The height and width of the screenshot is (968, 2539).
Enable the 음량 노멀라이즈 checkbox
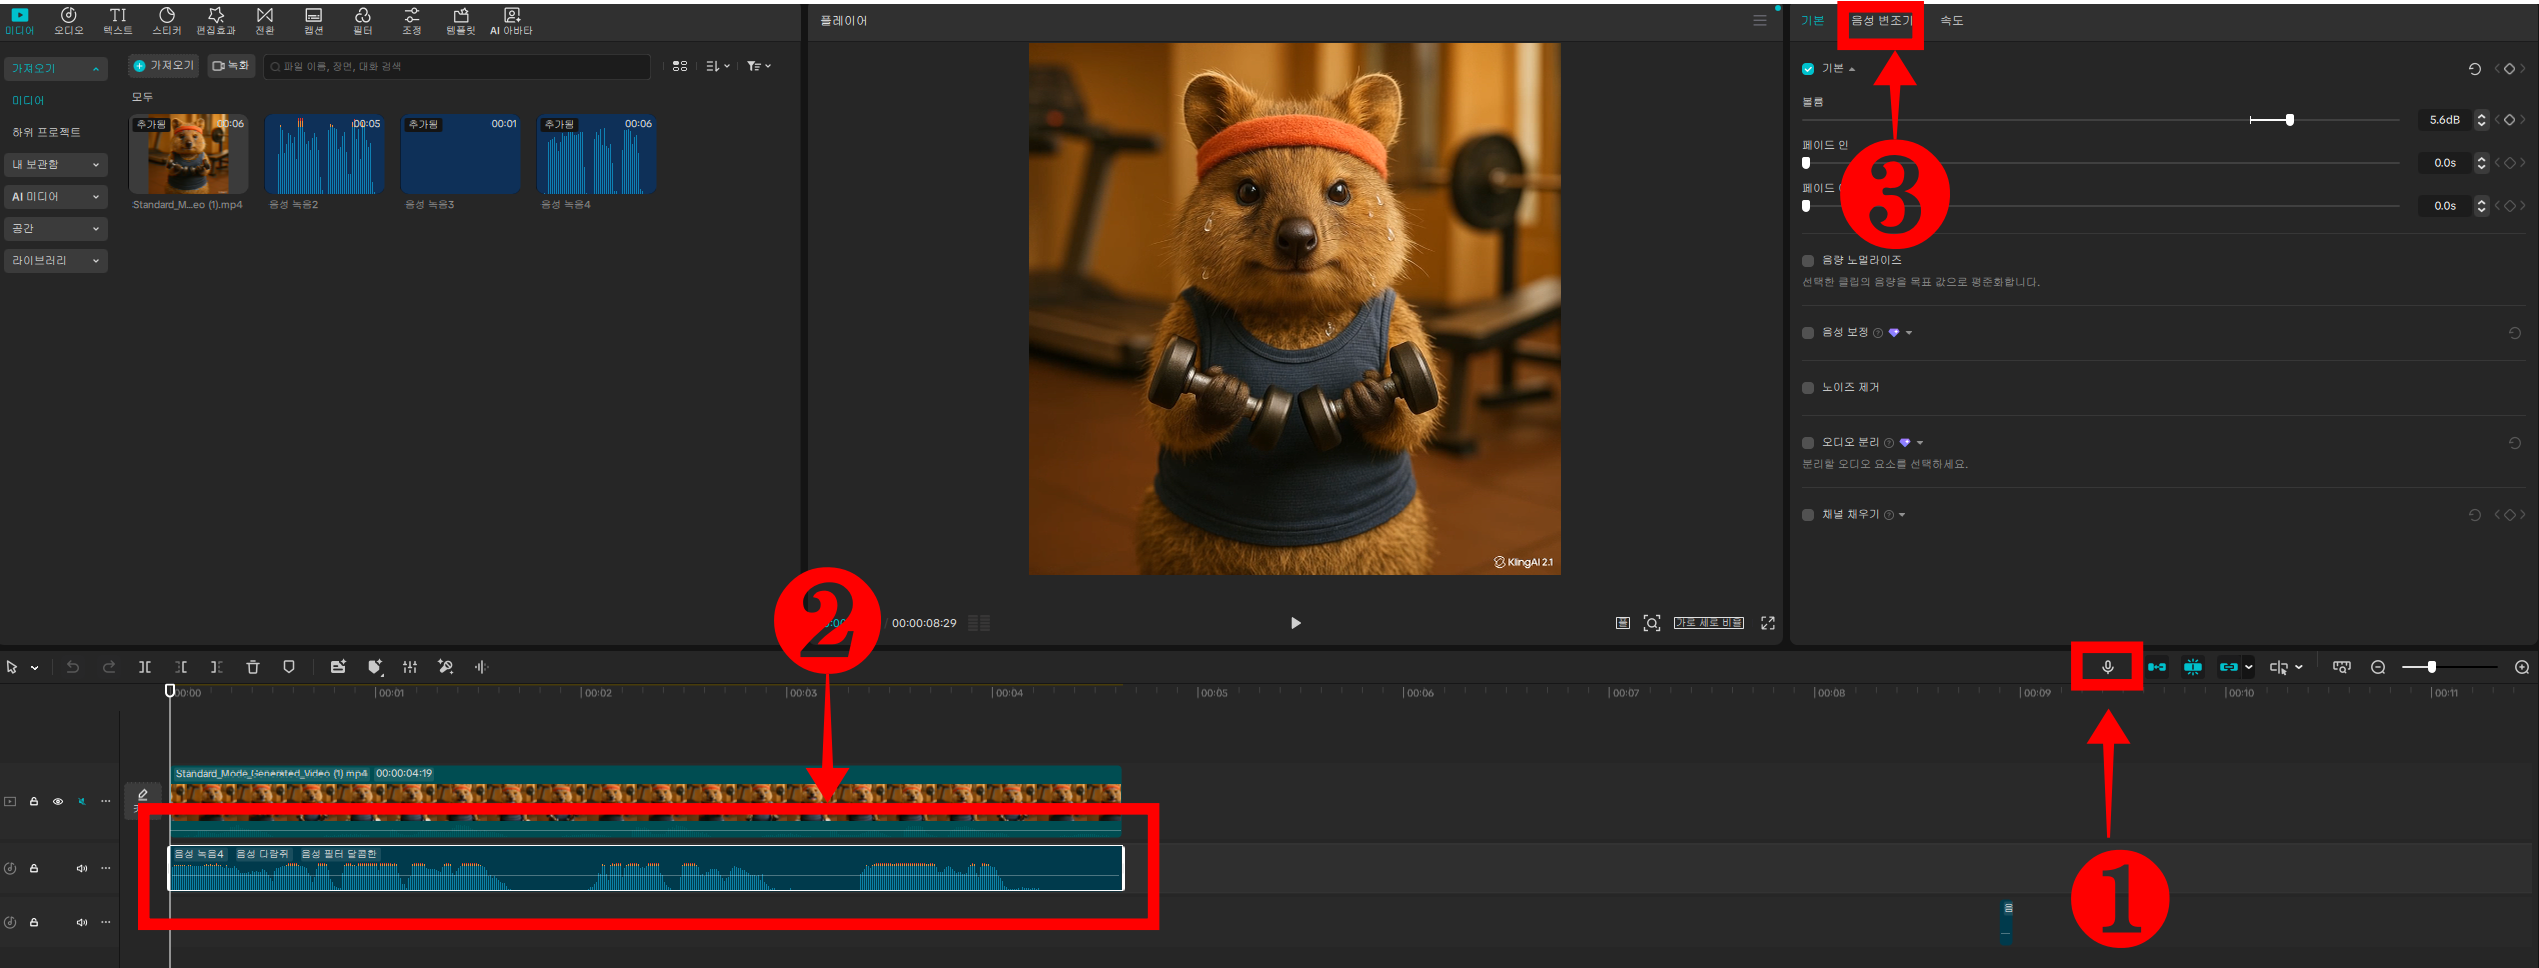(1808, 261)
